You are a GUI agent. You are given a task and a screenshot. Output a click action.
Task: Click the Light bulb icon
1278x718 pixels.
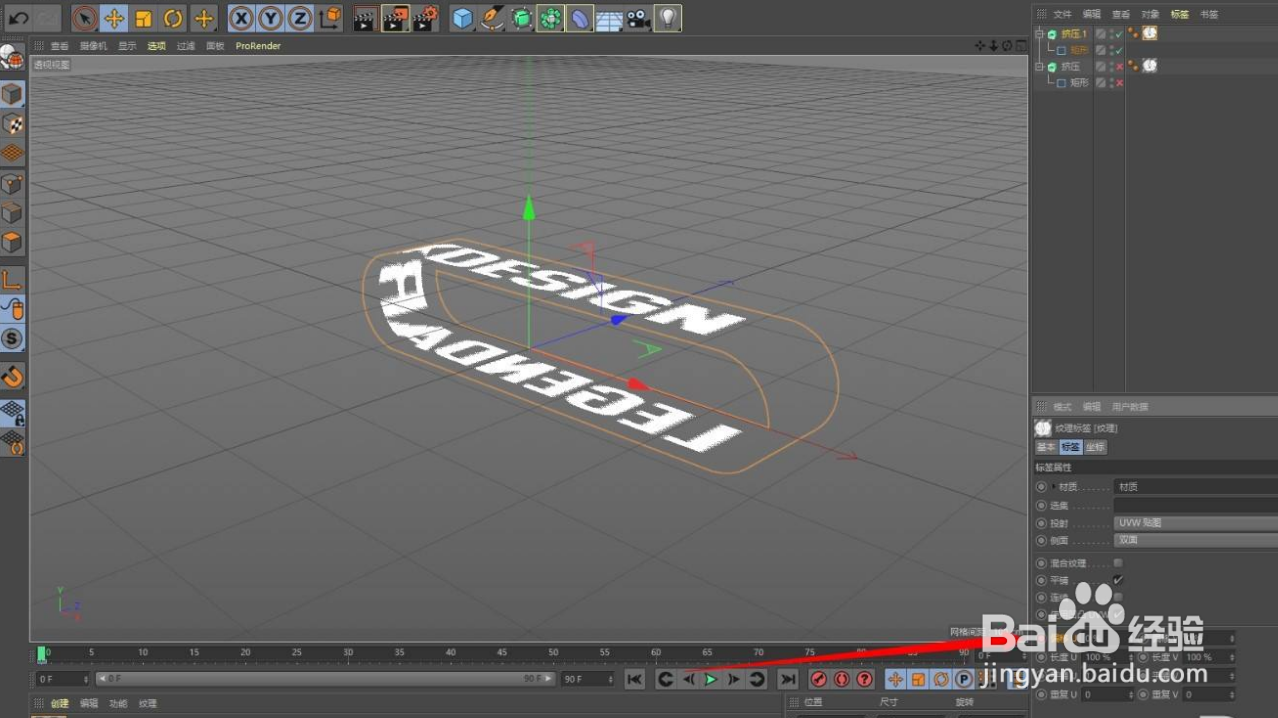[668, 18]
